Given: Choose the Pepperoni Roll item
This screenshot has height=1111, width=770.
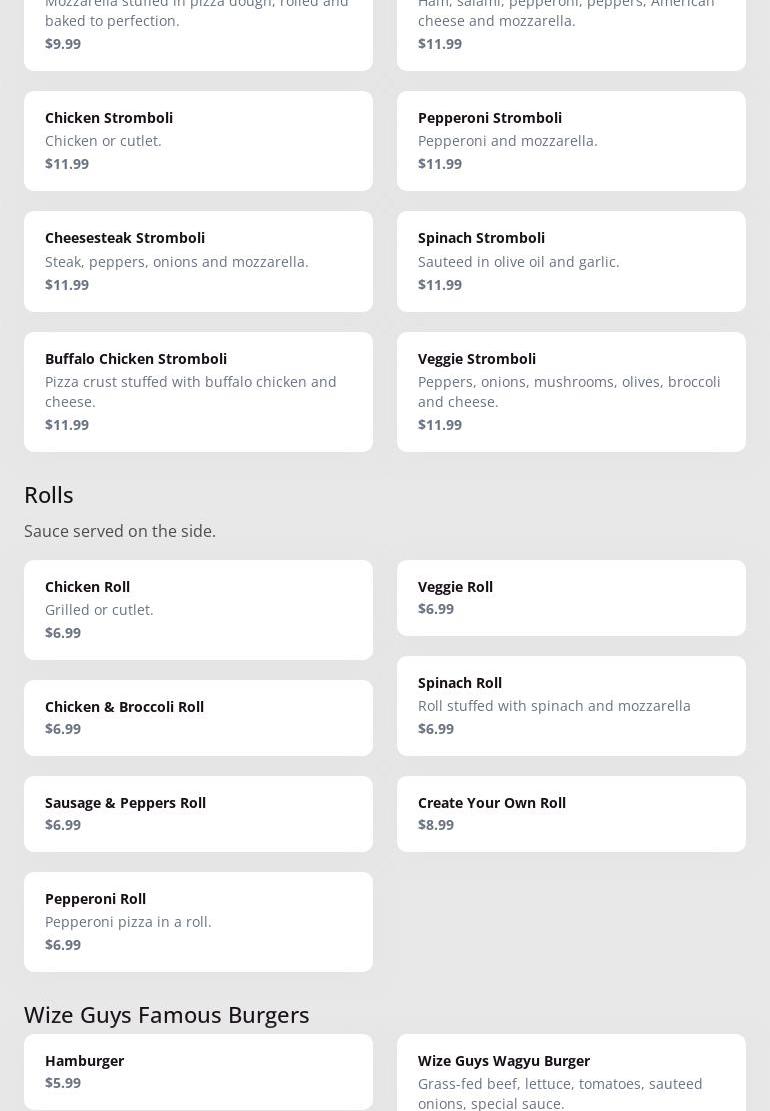Looking at the screenshot, I should (x=198, y=921).
